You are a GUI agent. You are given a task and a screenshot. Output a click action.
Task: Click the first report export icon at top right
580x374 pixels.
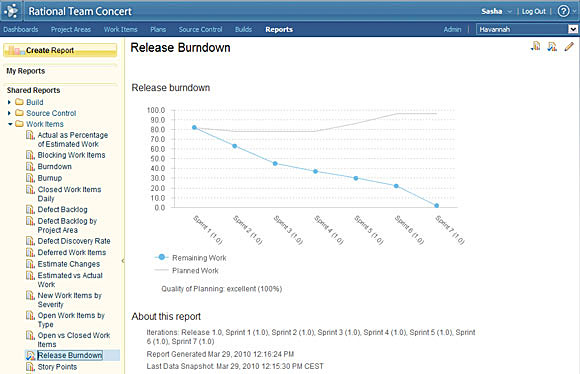536,46
